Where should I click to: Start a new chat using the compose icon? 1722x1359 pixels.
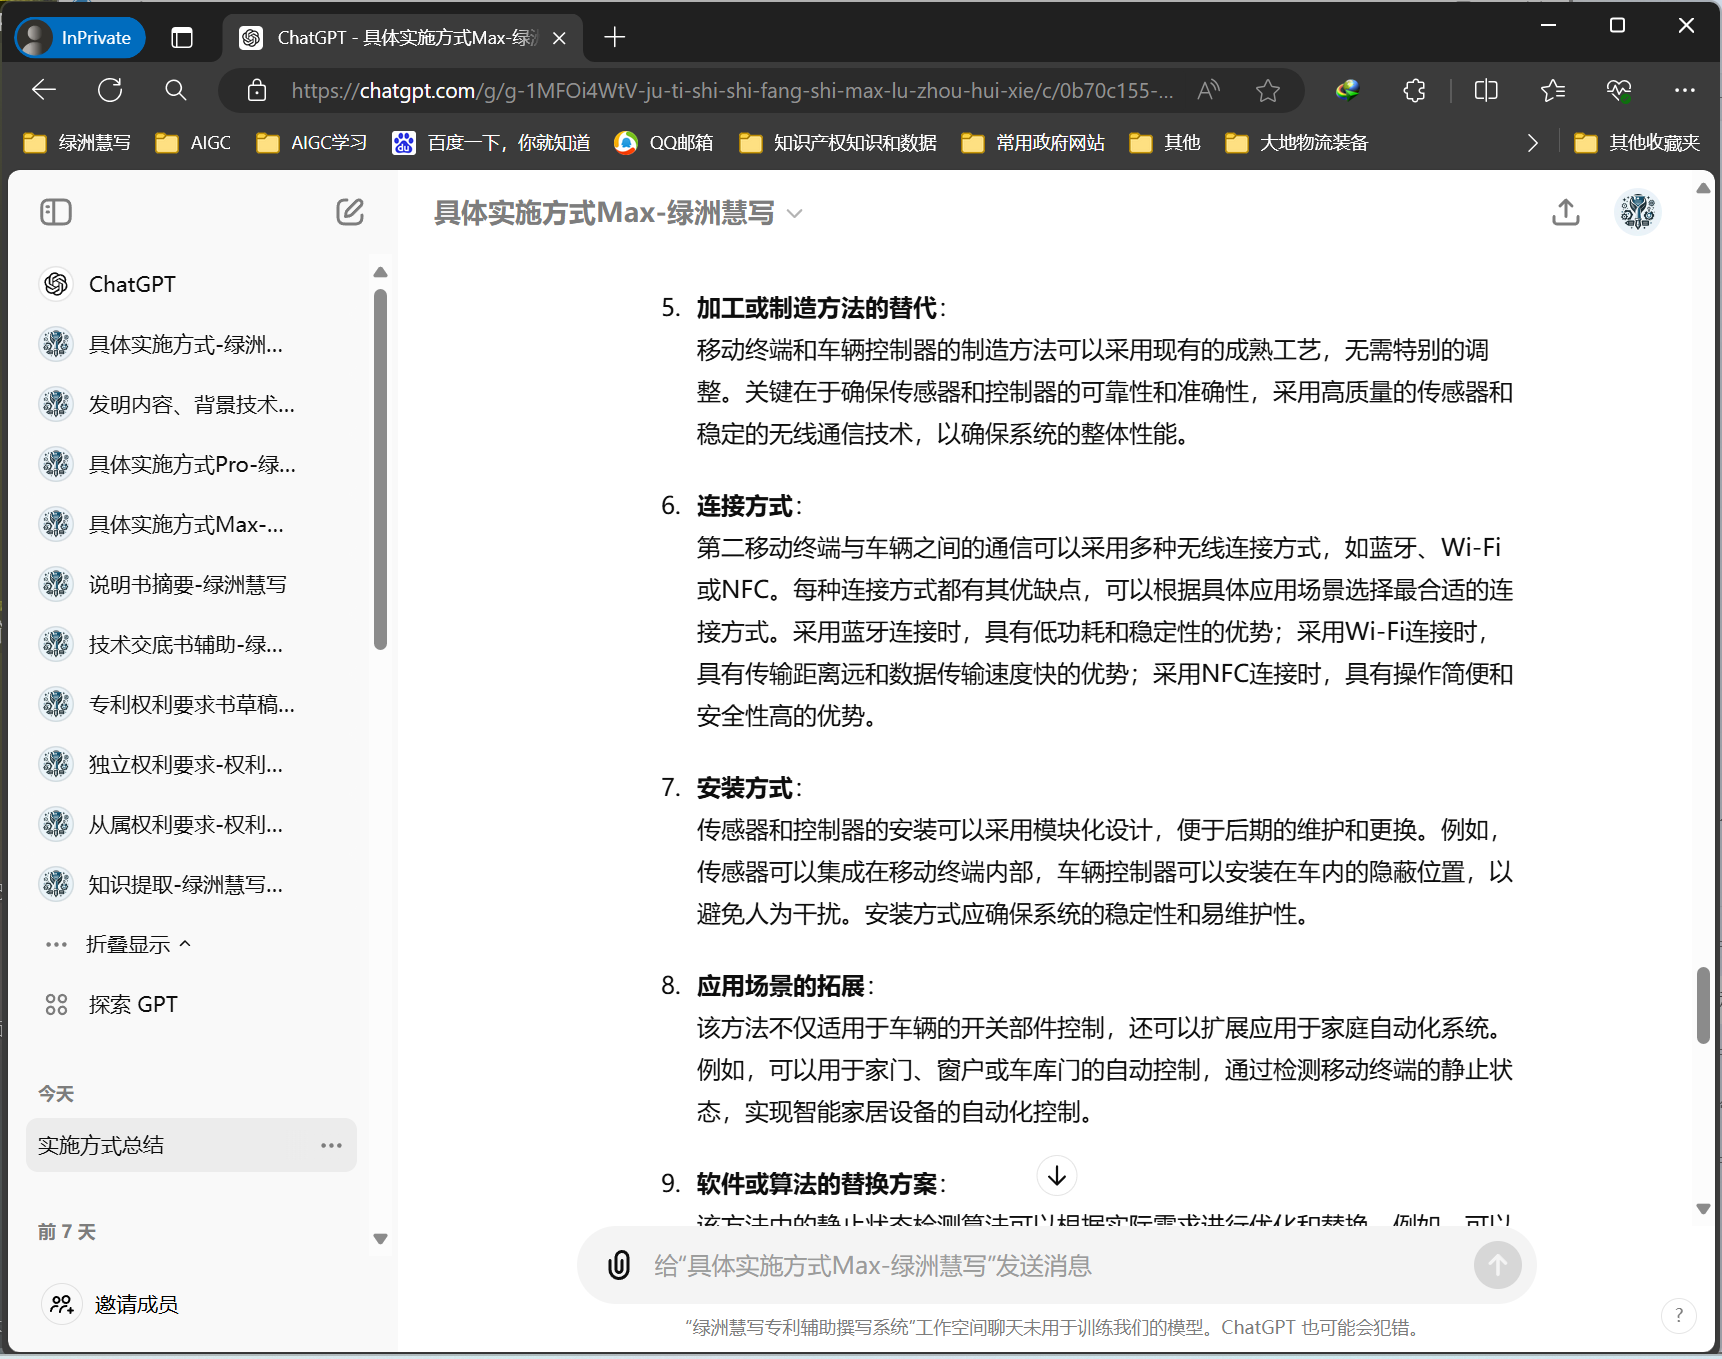(349, 212)
